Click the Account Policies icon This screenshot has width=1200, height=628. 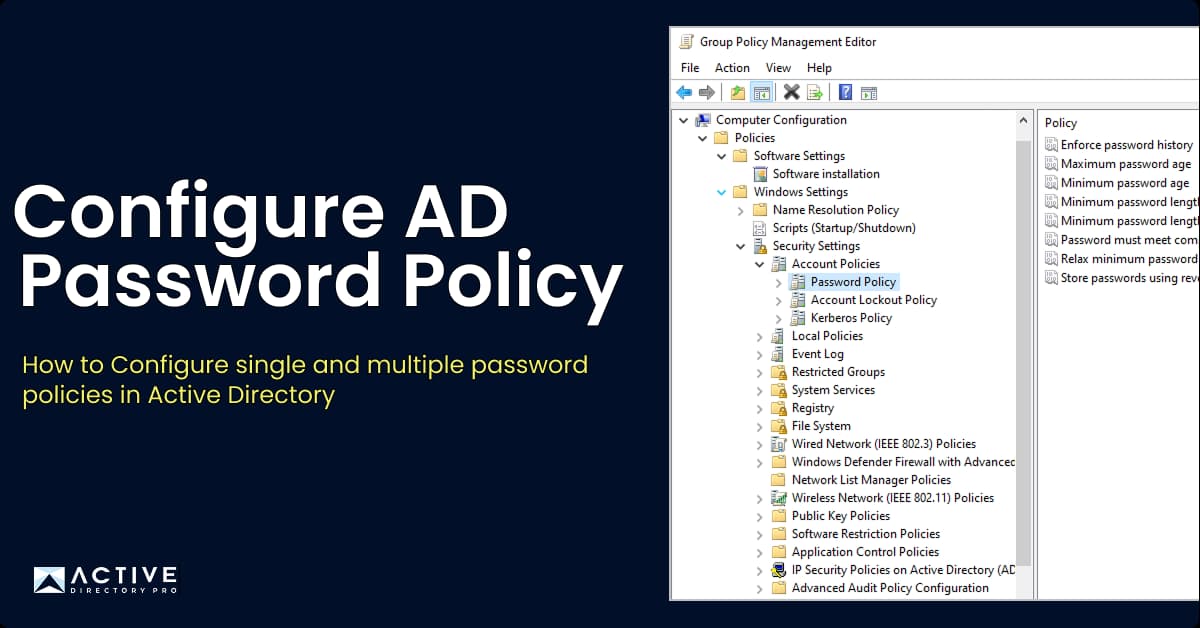[x=780, y=264]
